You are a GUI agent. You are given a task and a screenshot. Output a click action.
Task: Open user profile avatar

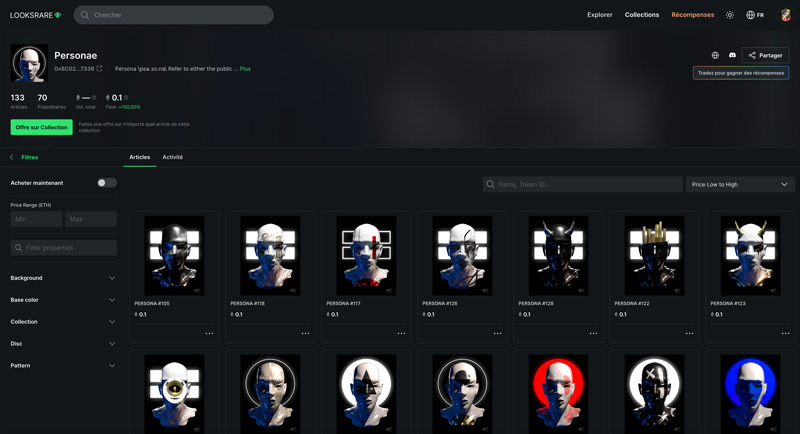[785, 15]
